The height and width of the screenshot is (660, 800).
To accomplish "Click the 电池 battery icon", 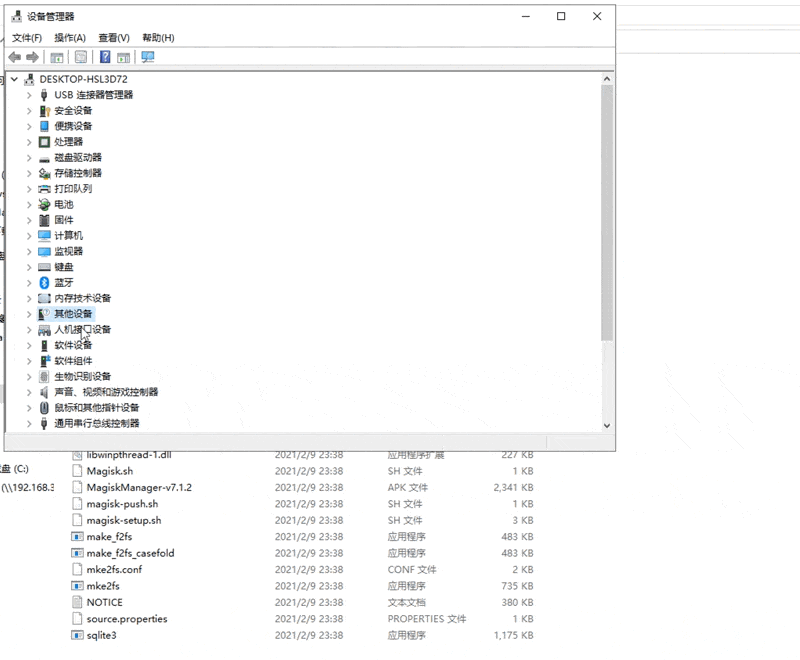I will click(44, 205).
